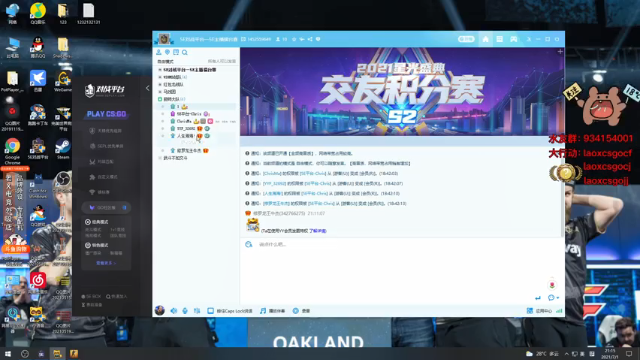640x360 pixels.
Task: Open QQ Music desktop icon
Action: (x=38, y=13)
